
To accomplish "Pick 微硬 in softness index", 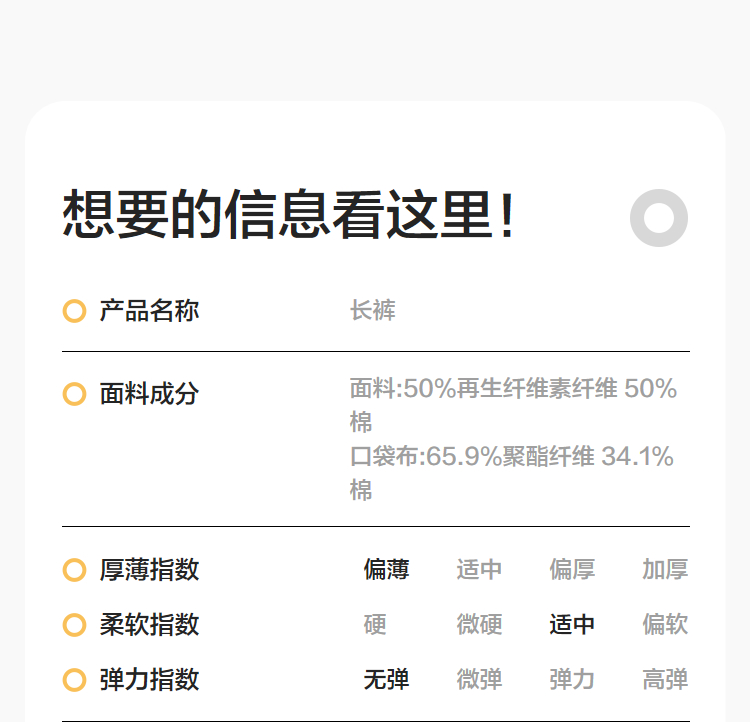I will click(479, 625).
